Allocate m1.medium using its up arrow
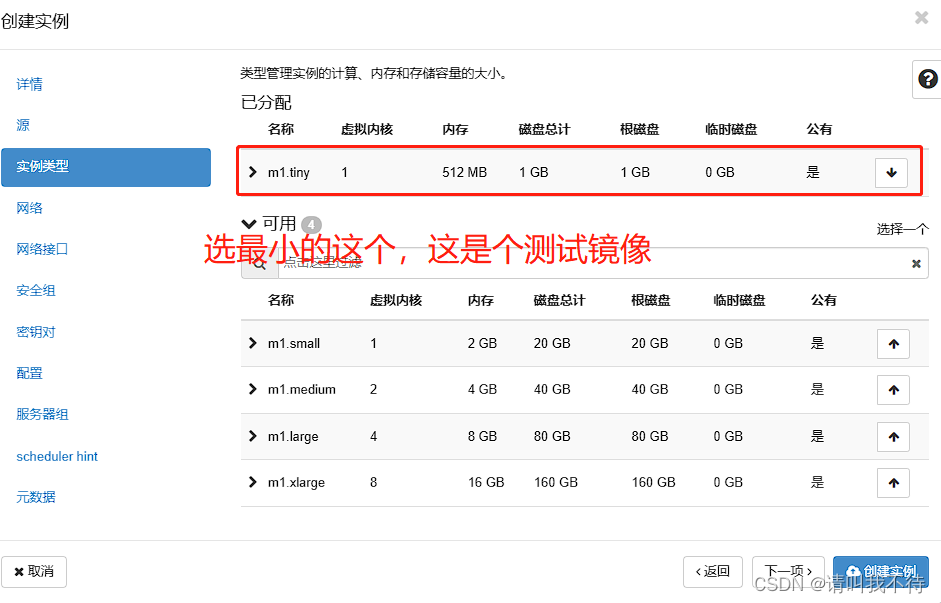 pyautogui.click(x=892, y=390)
